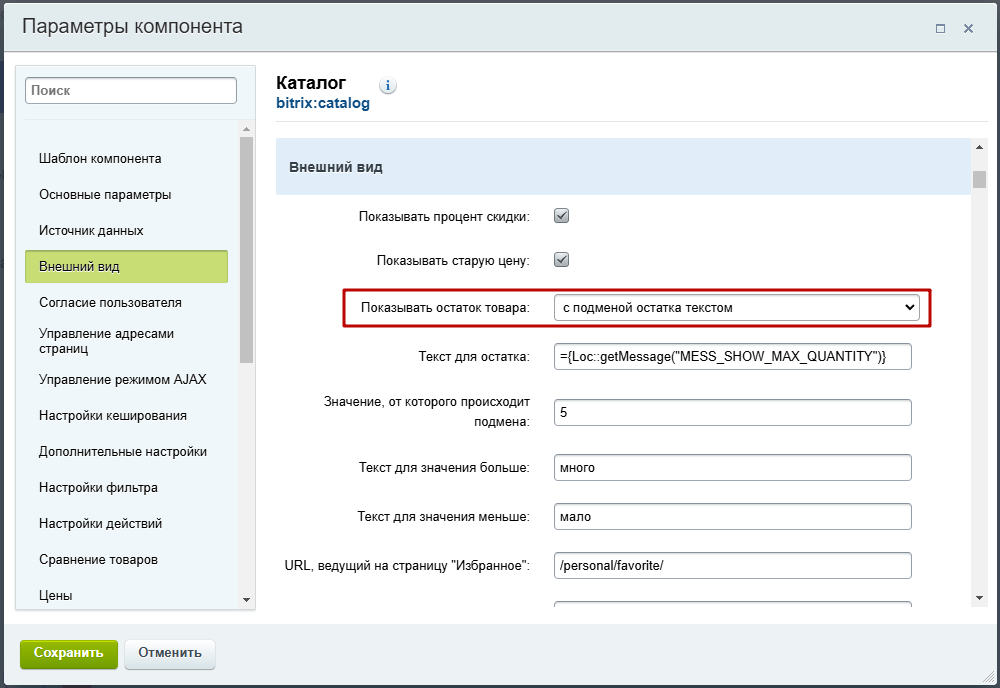Select Цены in sidebar
The height and width of the screenshot is (688, 1000).
click(55, 596)
